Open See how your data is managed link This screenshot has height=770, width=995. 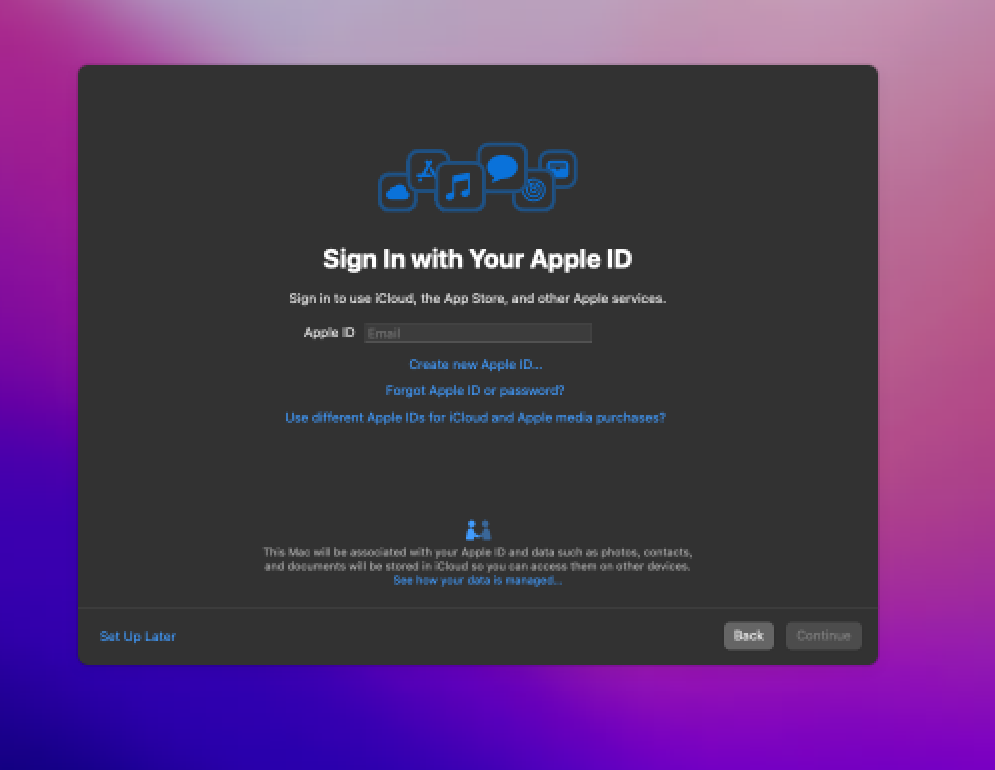[x=477, y=581]
